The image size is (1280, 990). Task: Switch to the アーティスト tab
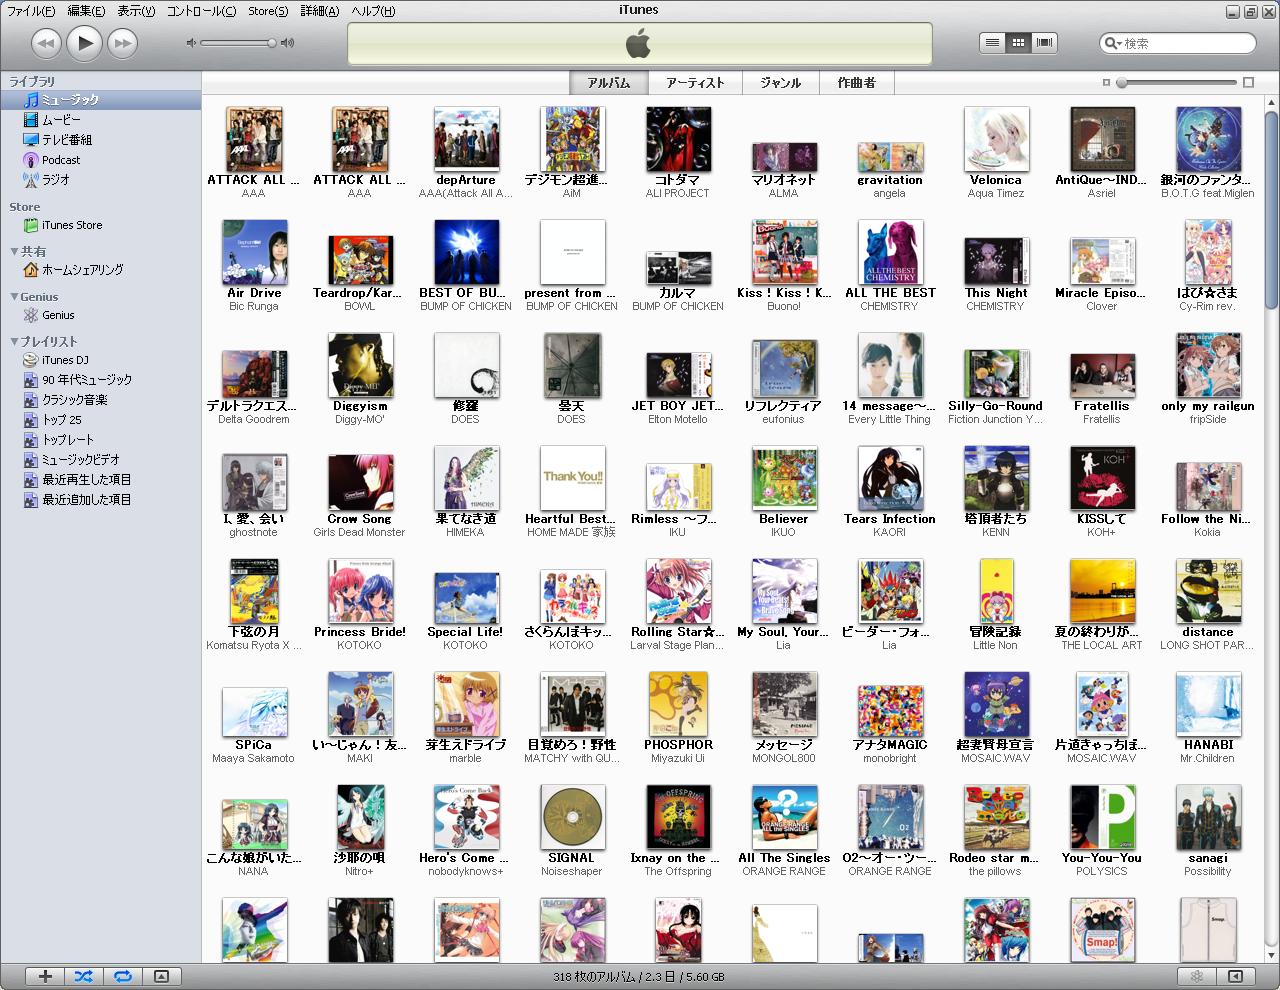point(695,83)
